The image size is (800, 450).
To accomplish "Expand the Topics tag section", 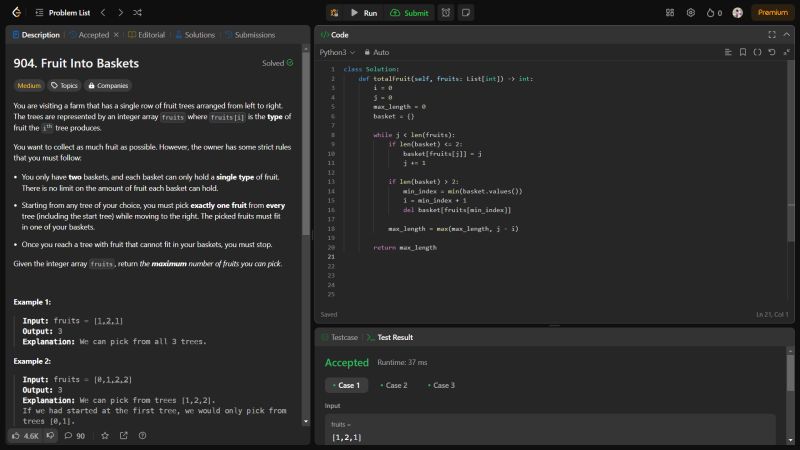I will (x=64, y=86).
